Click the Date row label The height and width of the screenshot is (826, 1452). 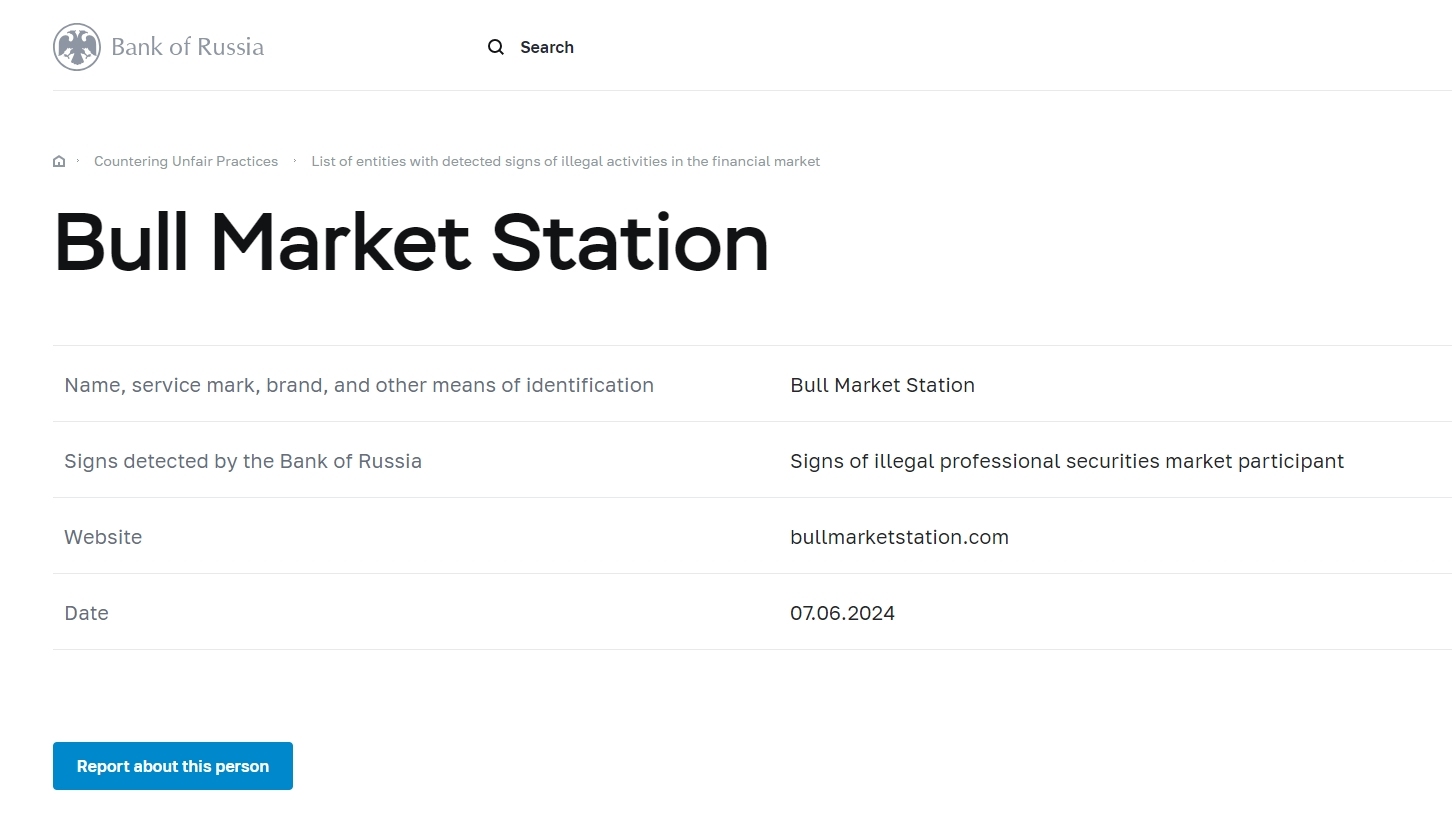click(86, 613)
